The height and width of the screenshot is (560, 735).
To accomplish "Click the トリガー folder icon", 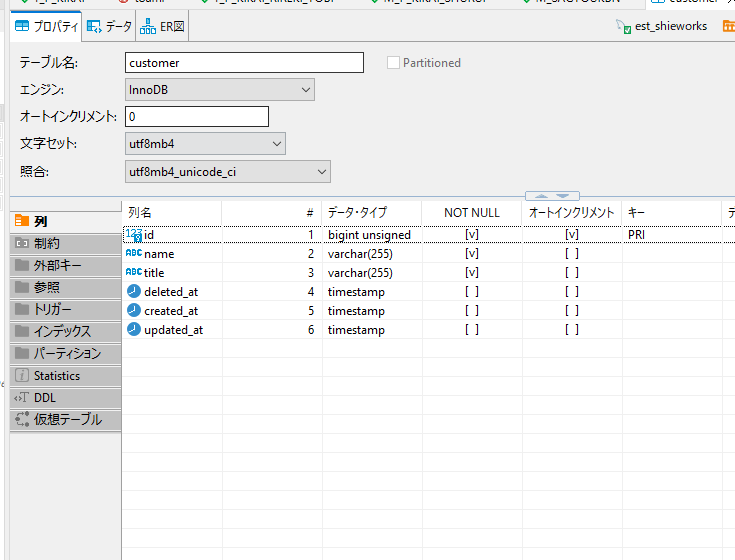I will (x=22, y=309).
